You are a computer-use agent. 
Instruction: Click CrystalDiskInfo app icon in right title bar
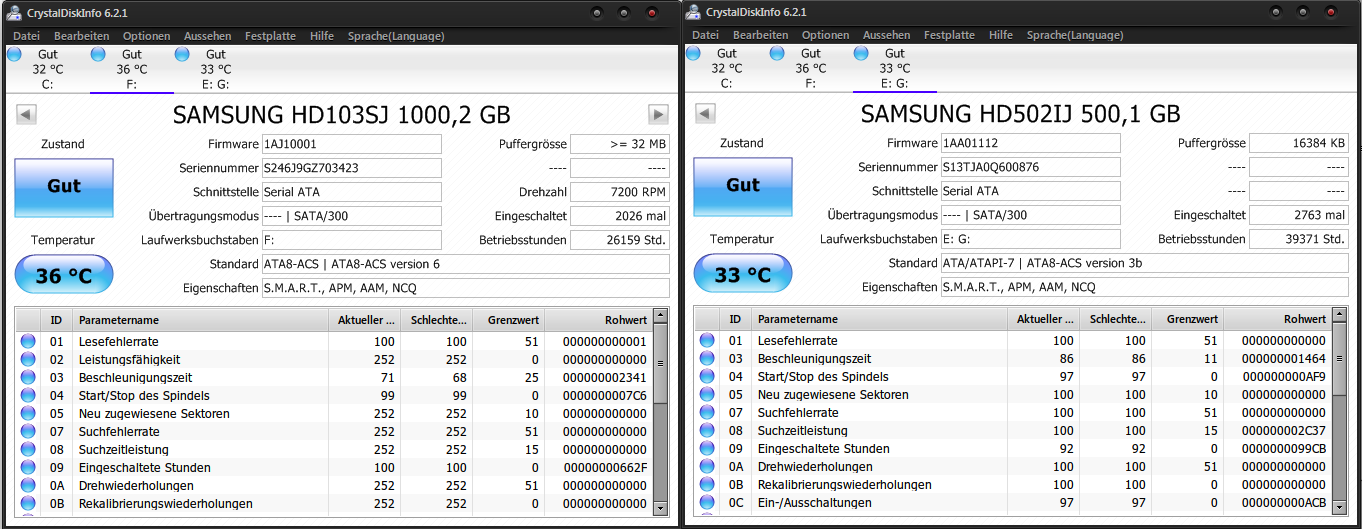click(692, 11)
